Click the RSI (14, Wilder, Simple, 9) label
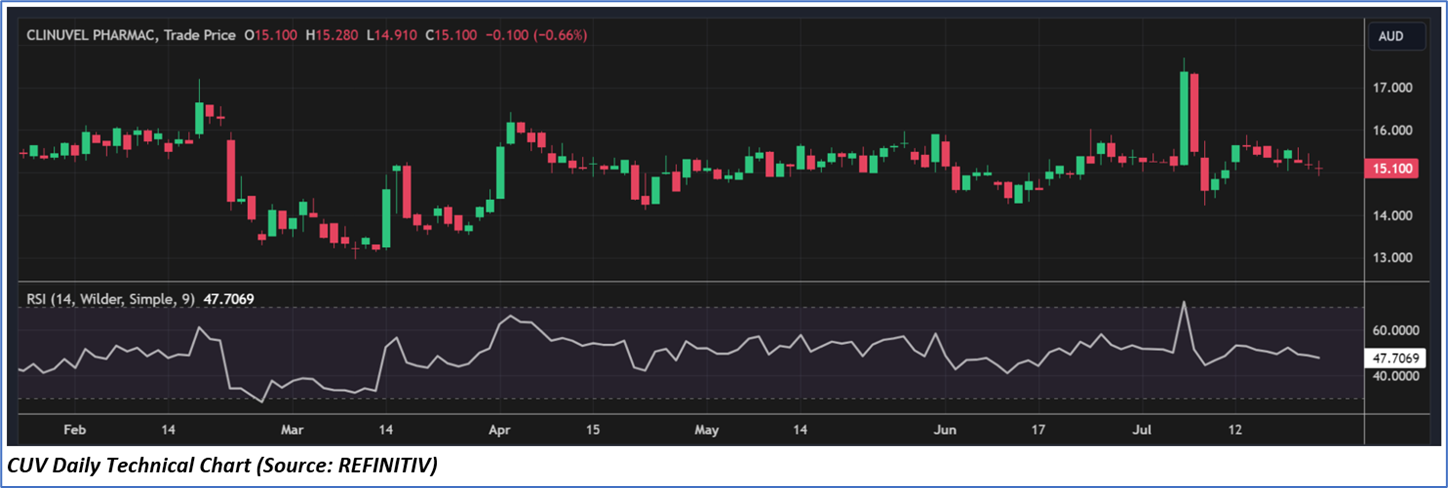Screen dimensions: 1448x488 click(111, 298)
